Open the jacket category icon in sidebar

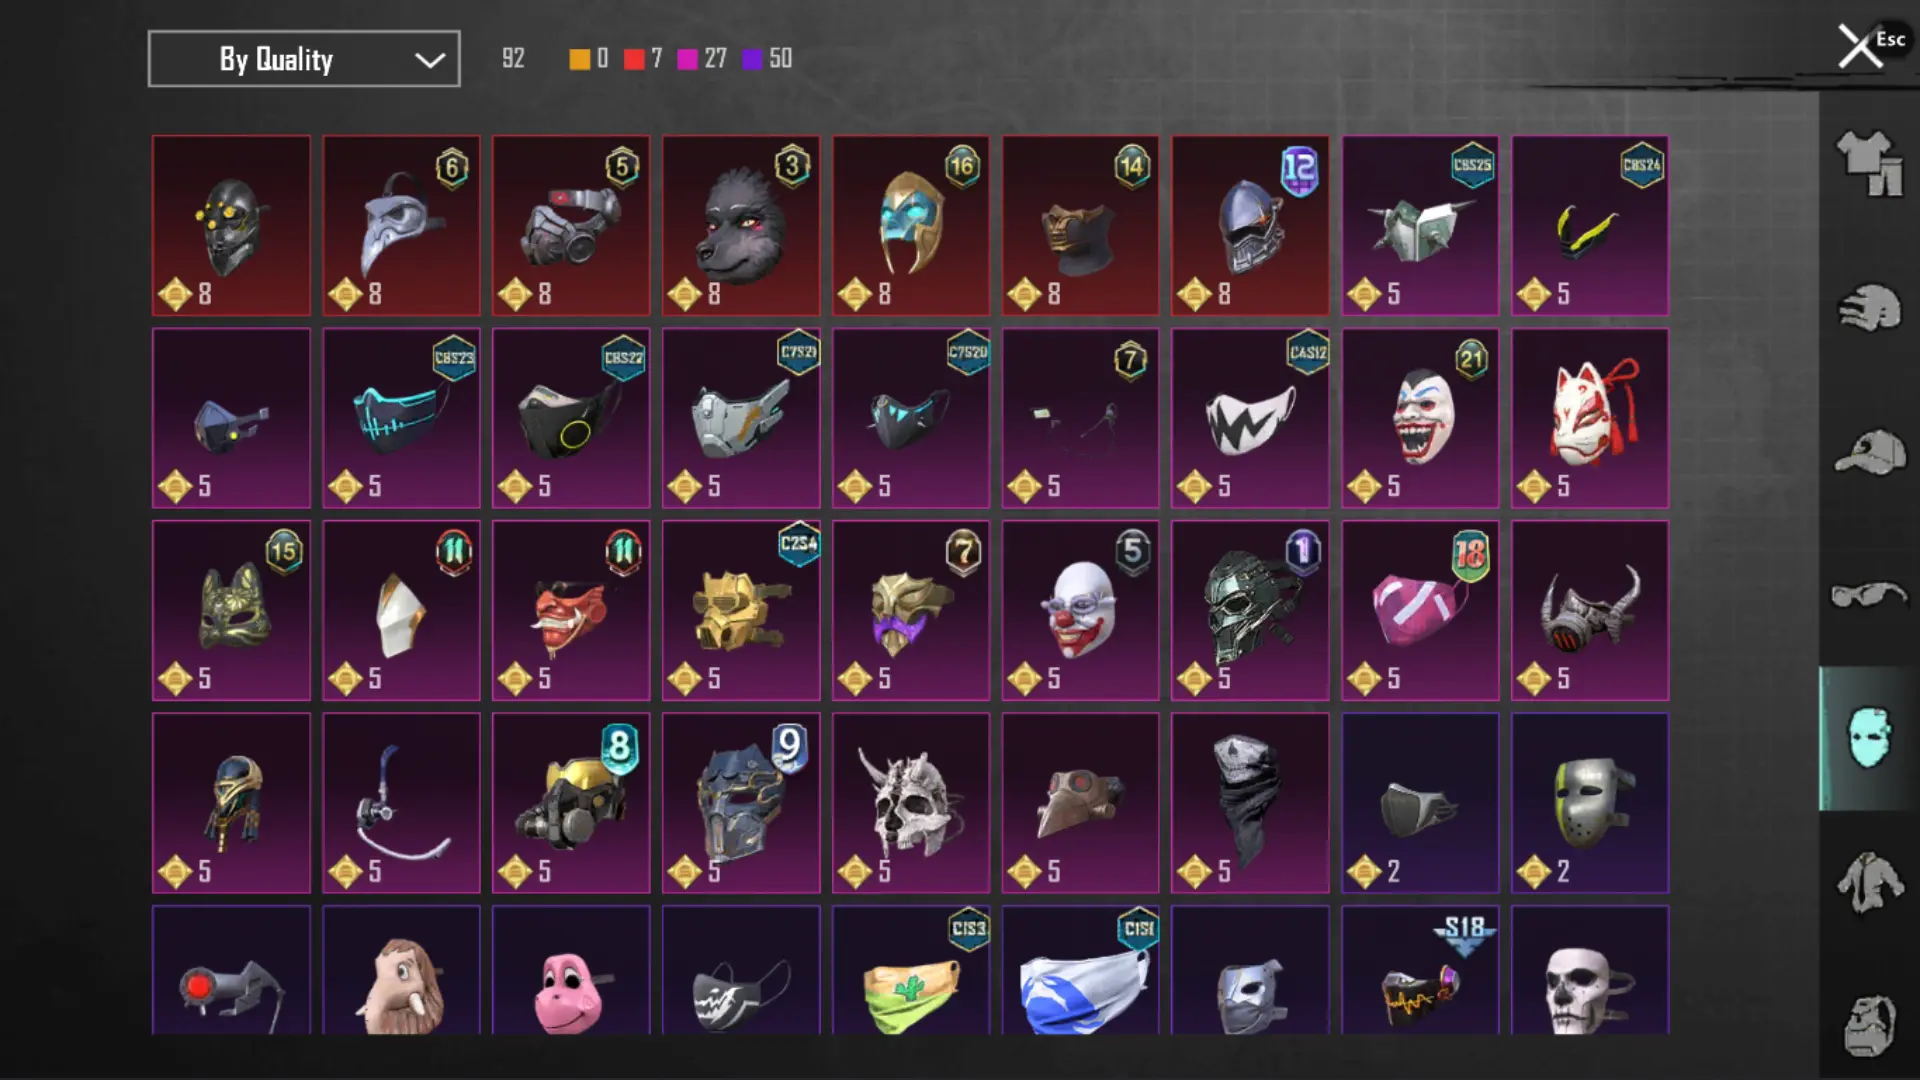(x=1869, y=881)
